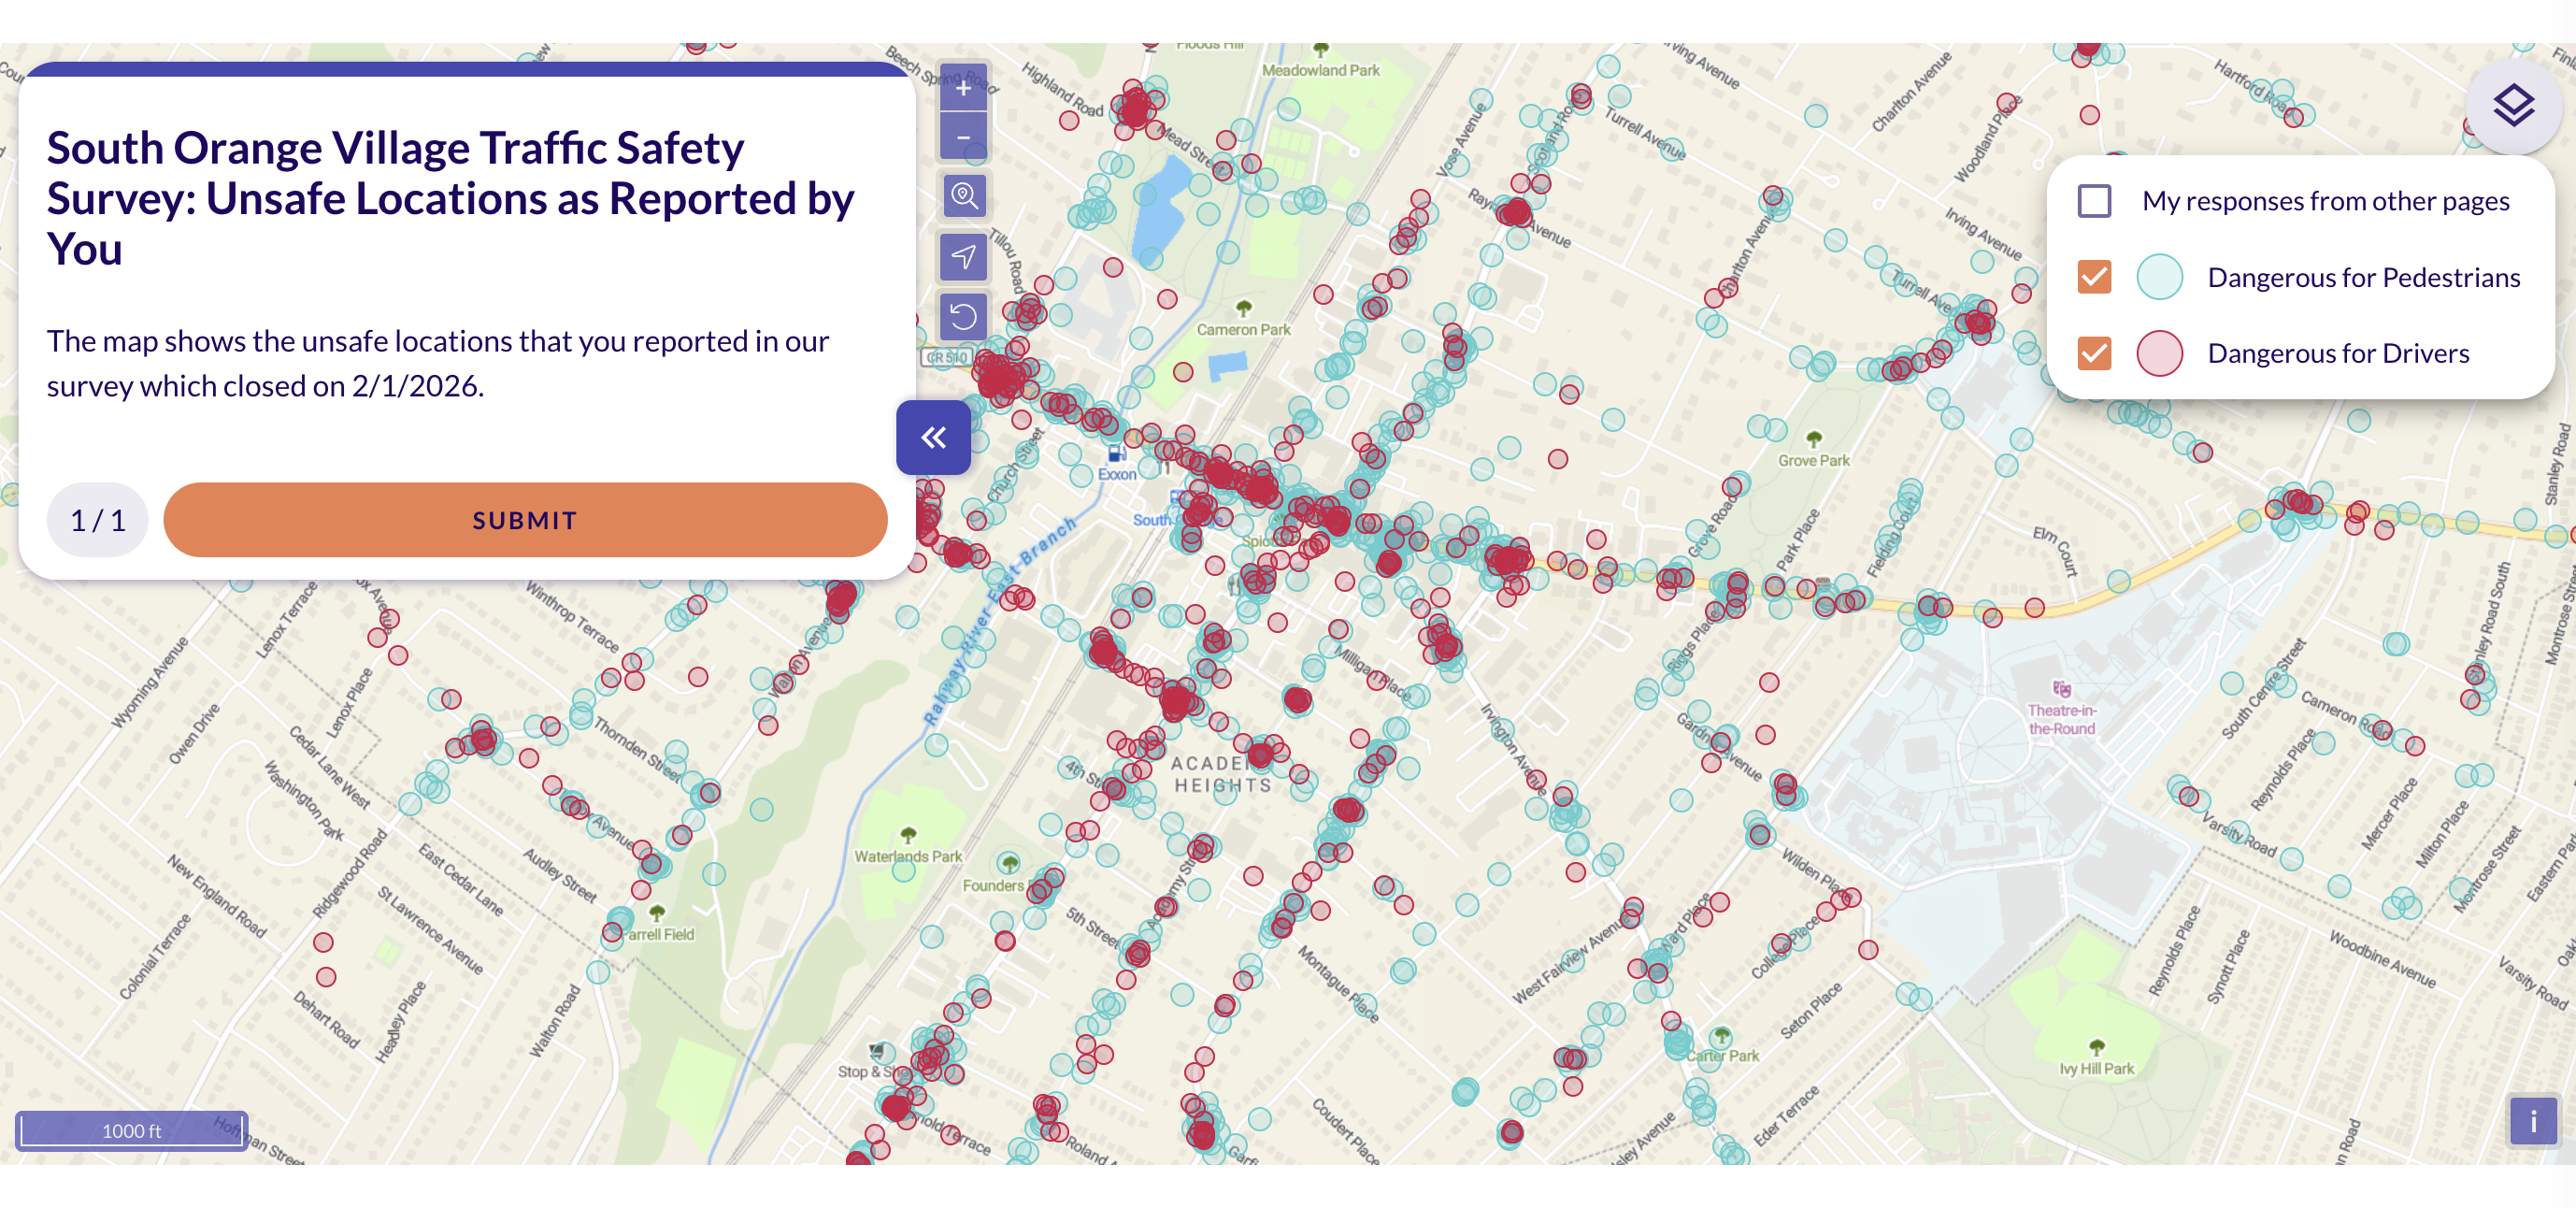This screenshot has height=1208, width=2576.
Task: Open the map info button
Action: (2533, 1121)
